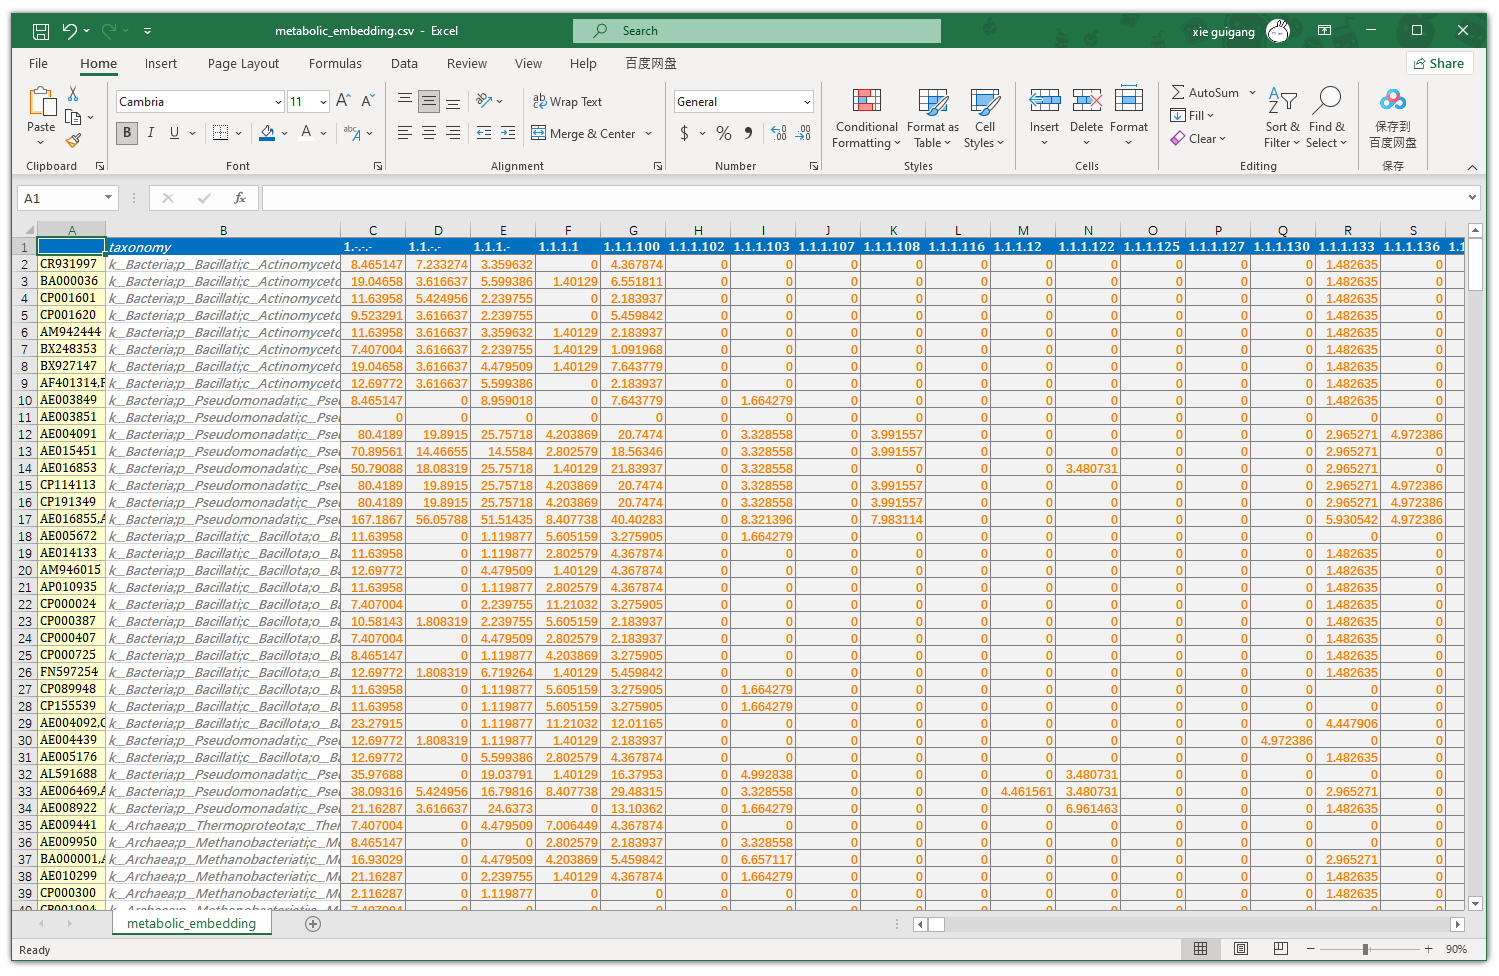Click the Insert function fx icon
The width and height of the screenshot is (1499, 976).
tap(240, 198)
